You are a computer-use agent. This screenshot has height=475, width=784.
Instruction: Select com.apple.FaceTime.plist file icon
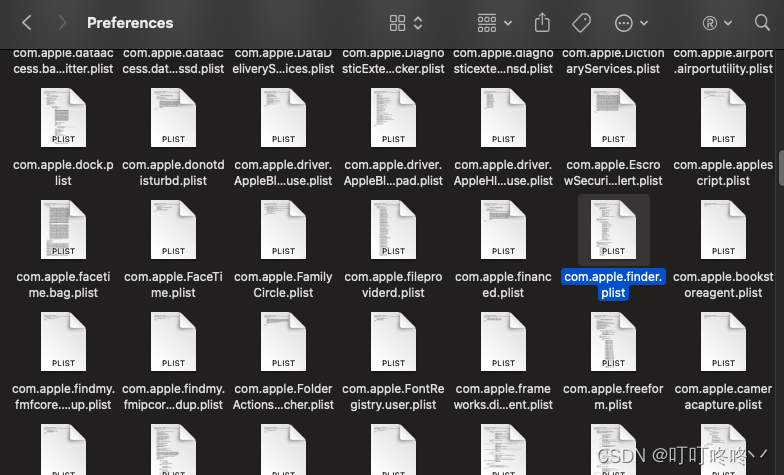click(173, 230)
